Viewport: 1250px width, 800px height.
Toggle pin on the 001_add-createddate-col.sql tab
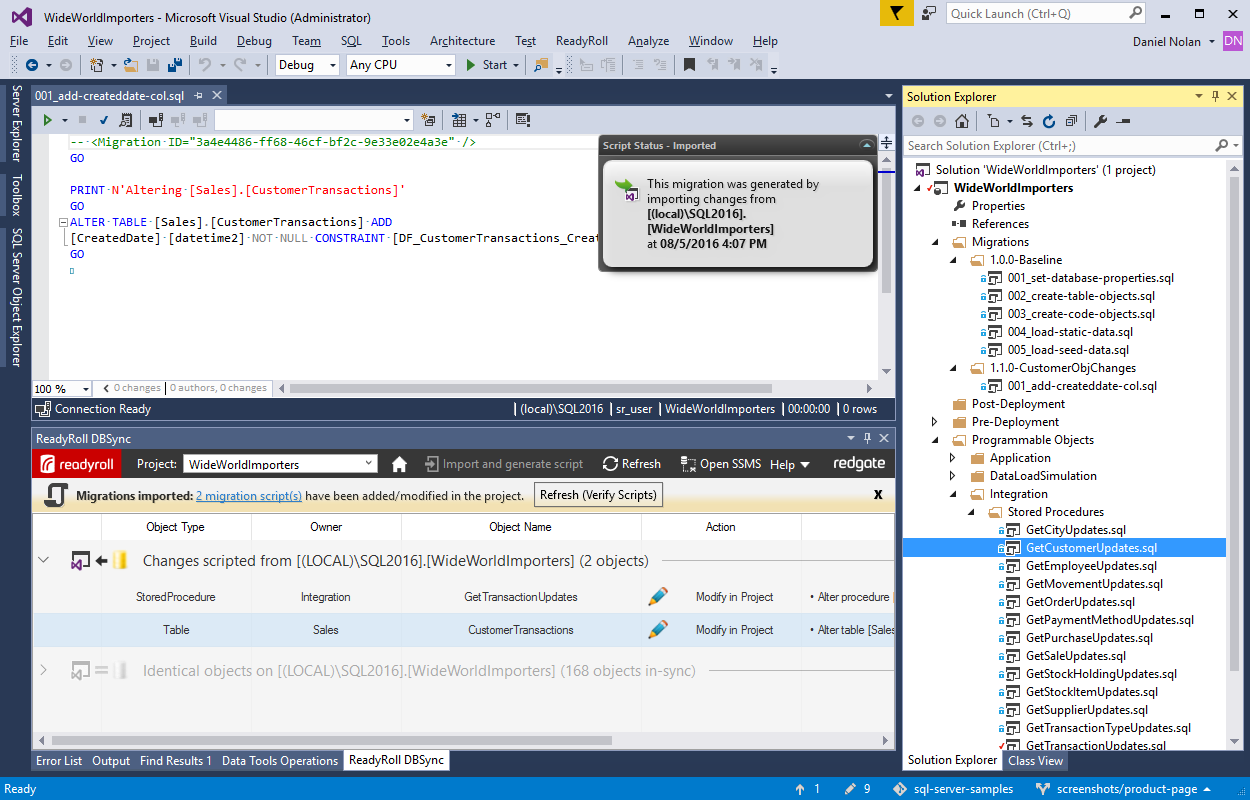click(198, 96)
